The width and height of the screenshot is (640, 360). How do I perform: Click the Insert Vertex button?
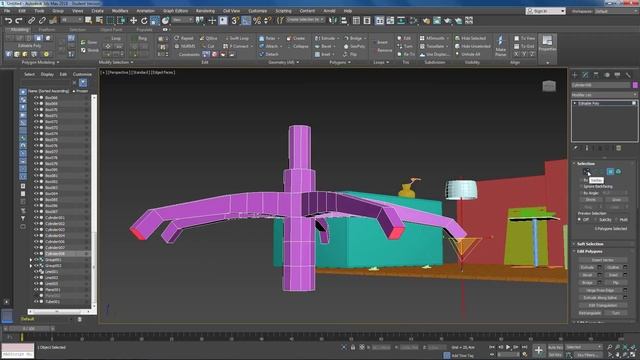pyautogui.click(x=603, y=260)
